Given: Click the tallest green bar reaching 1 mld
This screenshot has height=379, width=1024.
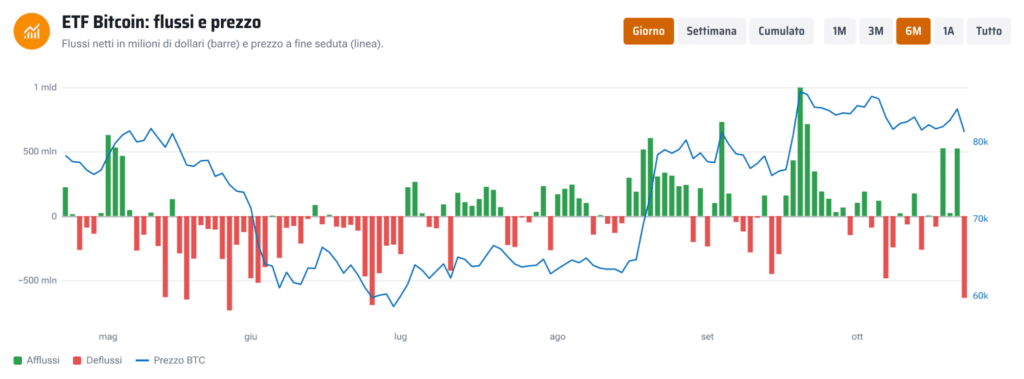Looking at the screenshot, I should coord(800,152).
